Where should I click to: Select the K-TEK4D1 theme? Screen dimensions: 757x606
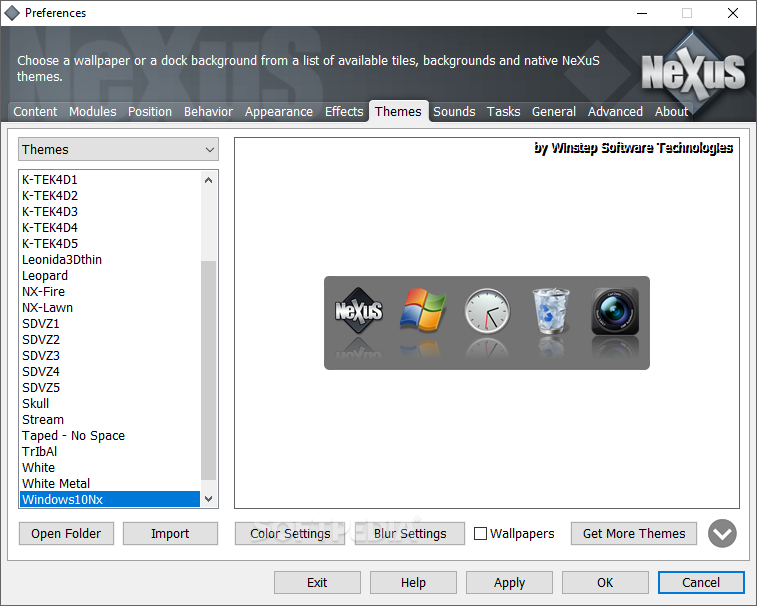pyautogui.click(x=110, y=180)
